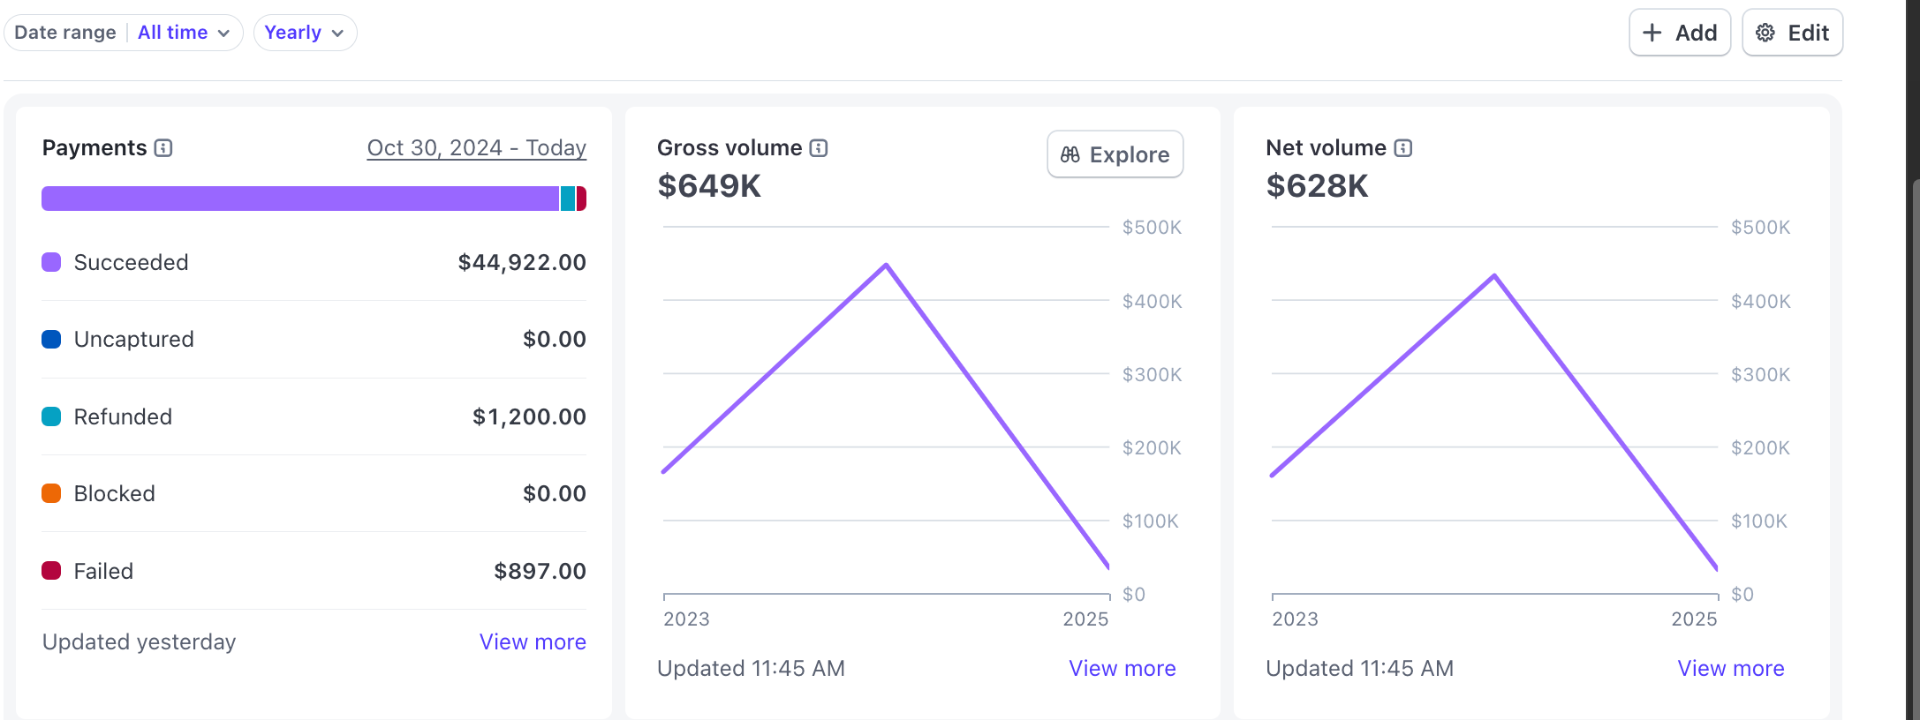
Task: Click the plus icon inside the Add button
Action: pos(1651,32)
